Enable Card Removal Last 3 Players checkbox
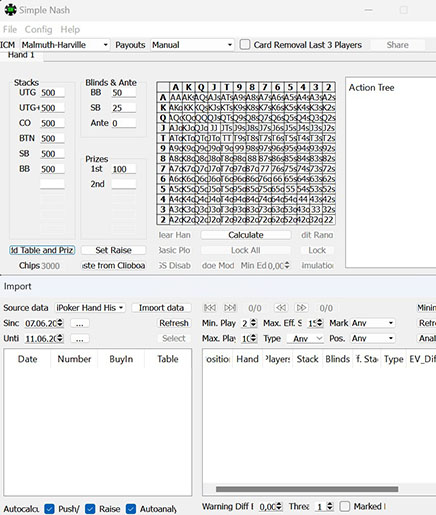436x515 pixels. coord(245,45)
